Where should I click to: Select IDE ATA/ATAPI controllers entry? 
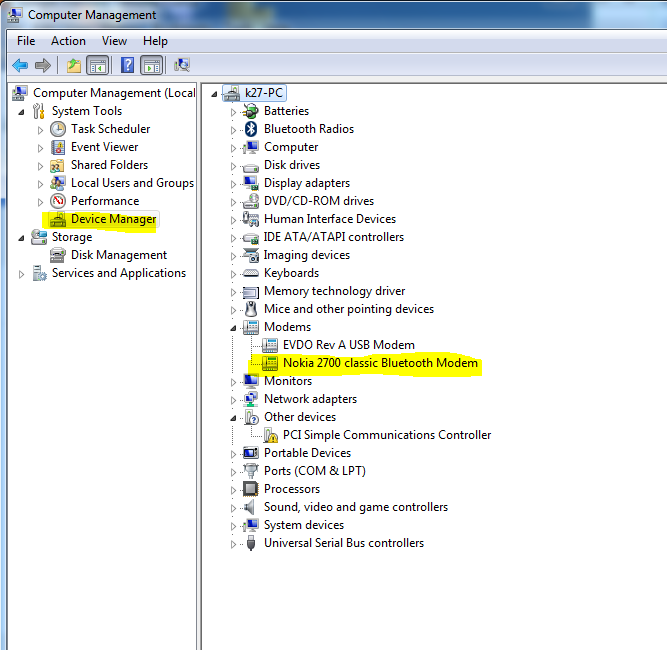(x=334, y=237)
